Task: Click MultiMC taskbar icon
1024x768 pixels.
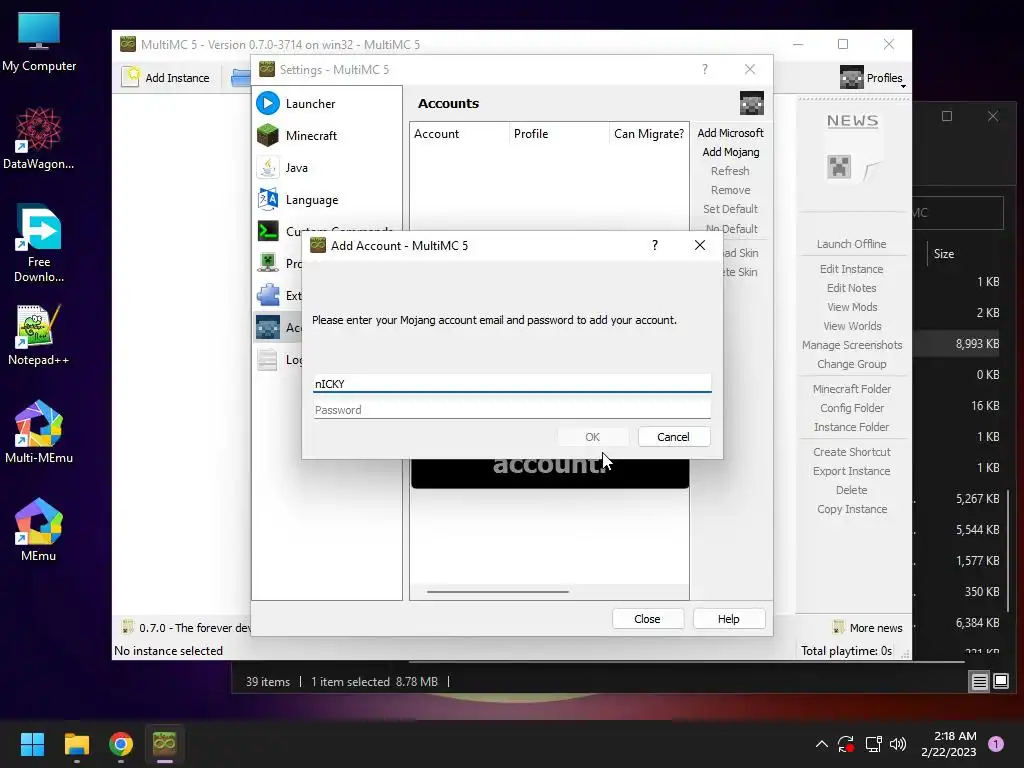Action: pyautogui.click(x=165, y=744)
